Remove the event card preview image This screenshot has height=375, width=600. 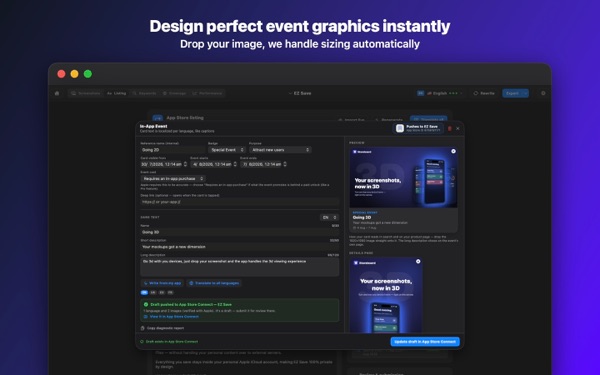coord(453,151)
